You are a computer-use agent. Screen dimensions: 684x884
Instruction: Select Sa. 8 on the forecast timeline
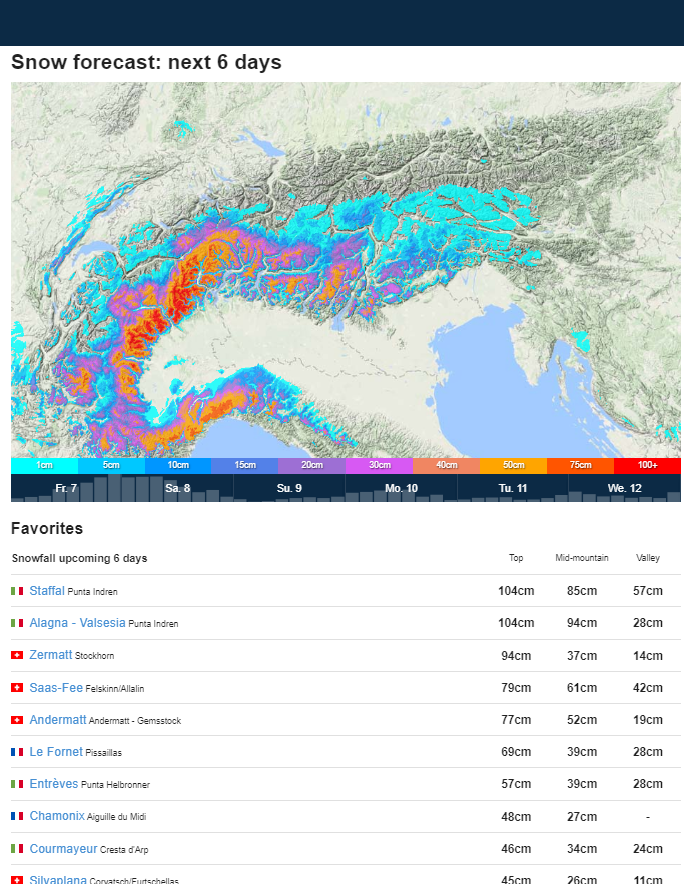pyautogui.click(x=178, y=488)
